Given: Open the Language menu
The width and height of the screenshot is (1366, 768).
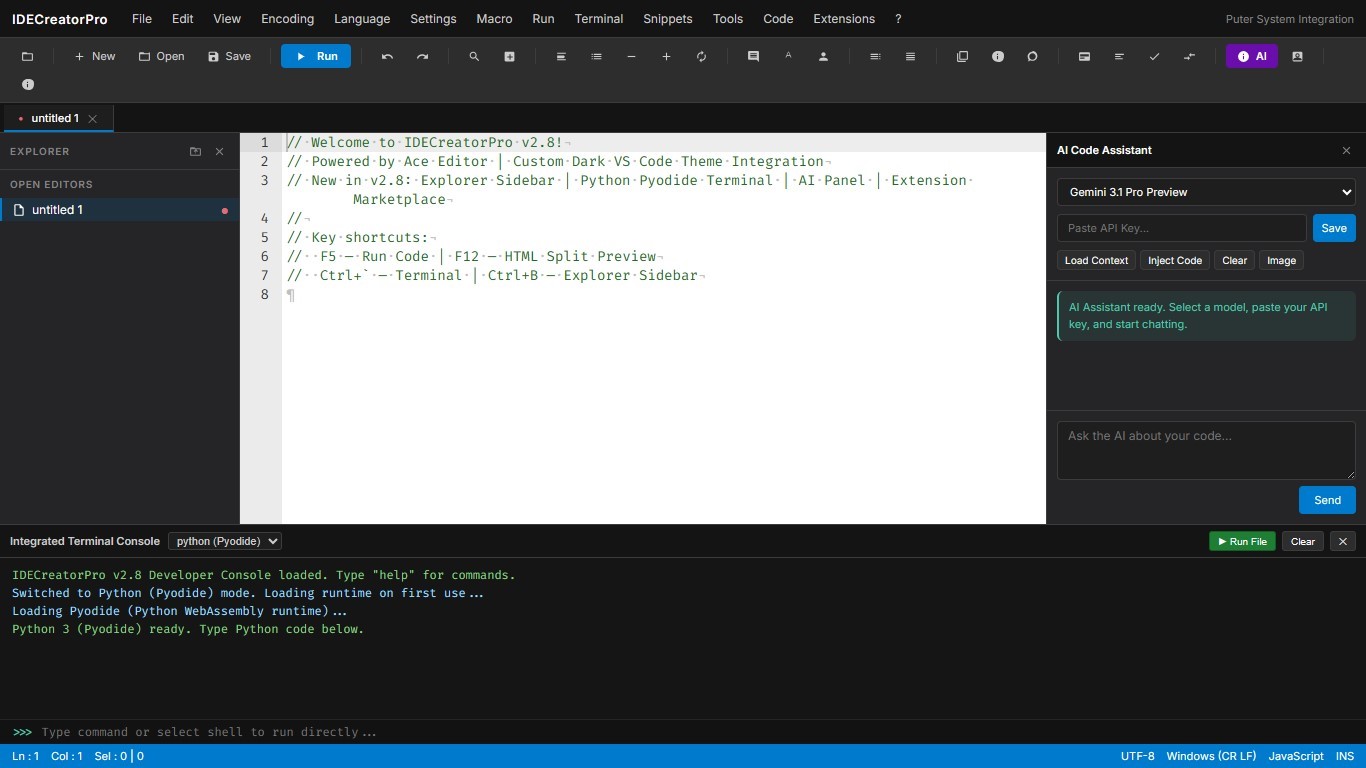Looking at the screenshot, I should tap(362, 19).
